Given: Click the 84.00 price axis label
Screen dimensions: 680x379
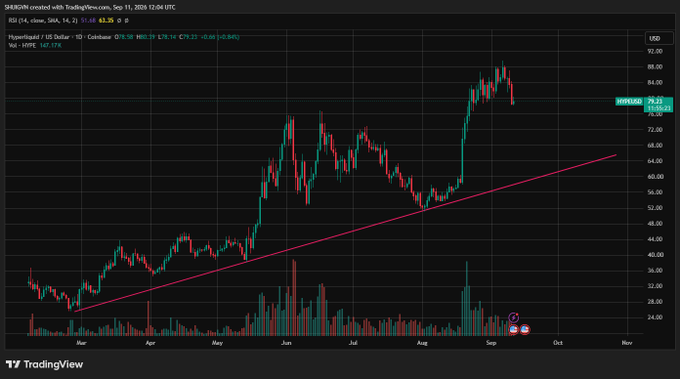Looking at the screenshot, I should (x=655, y=82).
